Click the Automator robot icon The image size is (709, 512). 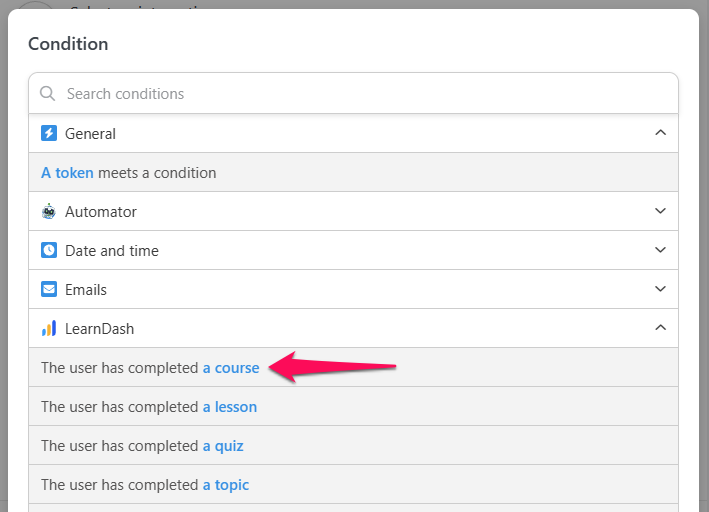tap(49, 211)
